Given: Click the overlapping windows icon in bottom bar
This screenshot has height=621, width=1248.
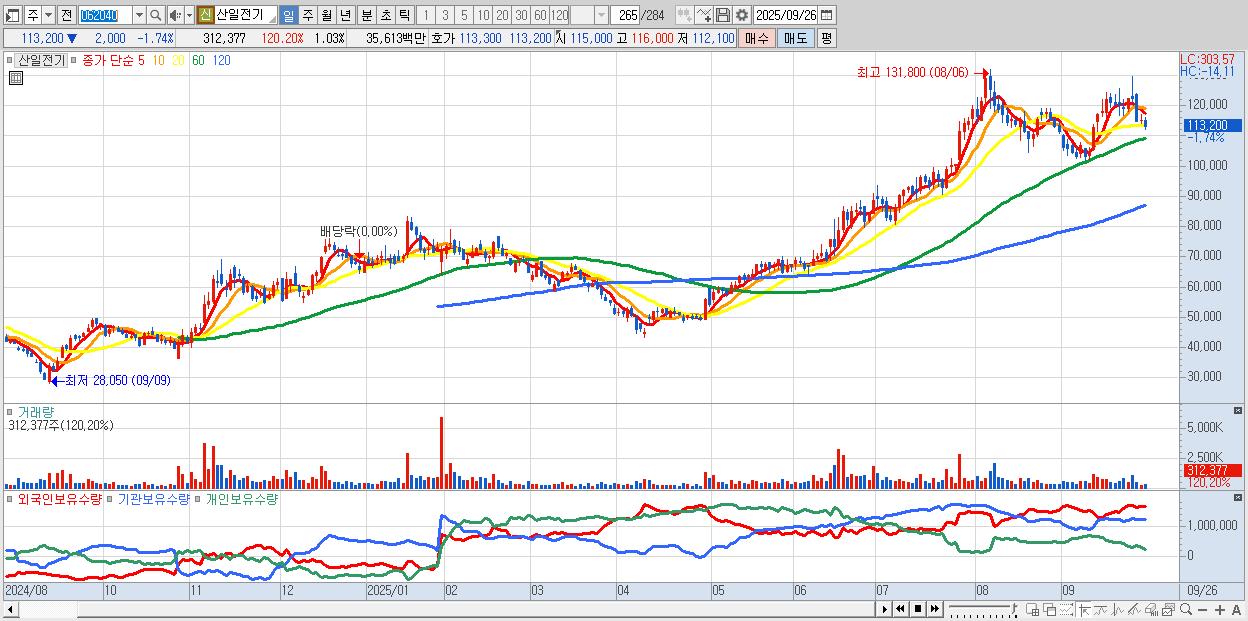Looking at the screenshot, I should tap(1050, 610).
